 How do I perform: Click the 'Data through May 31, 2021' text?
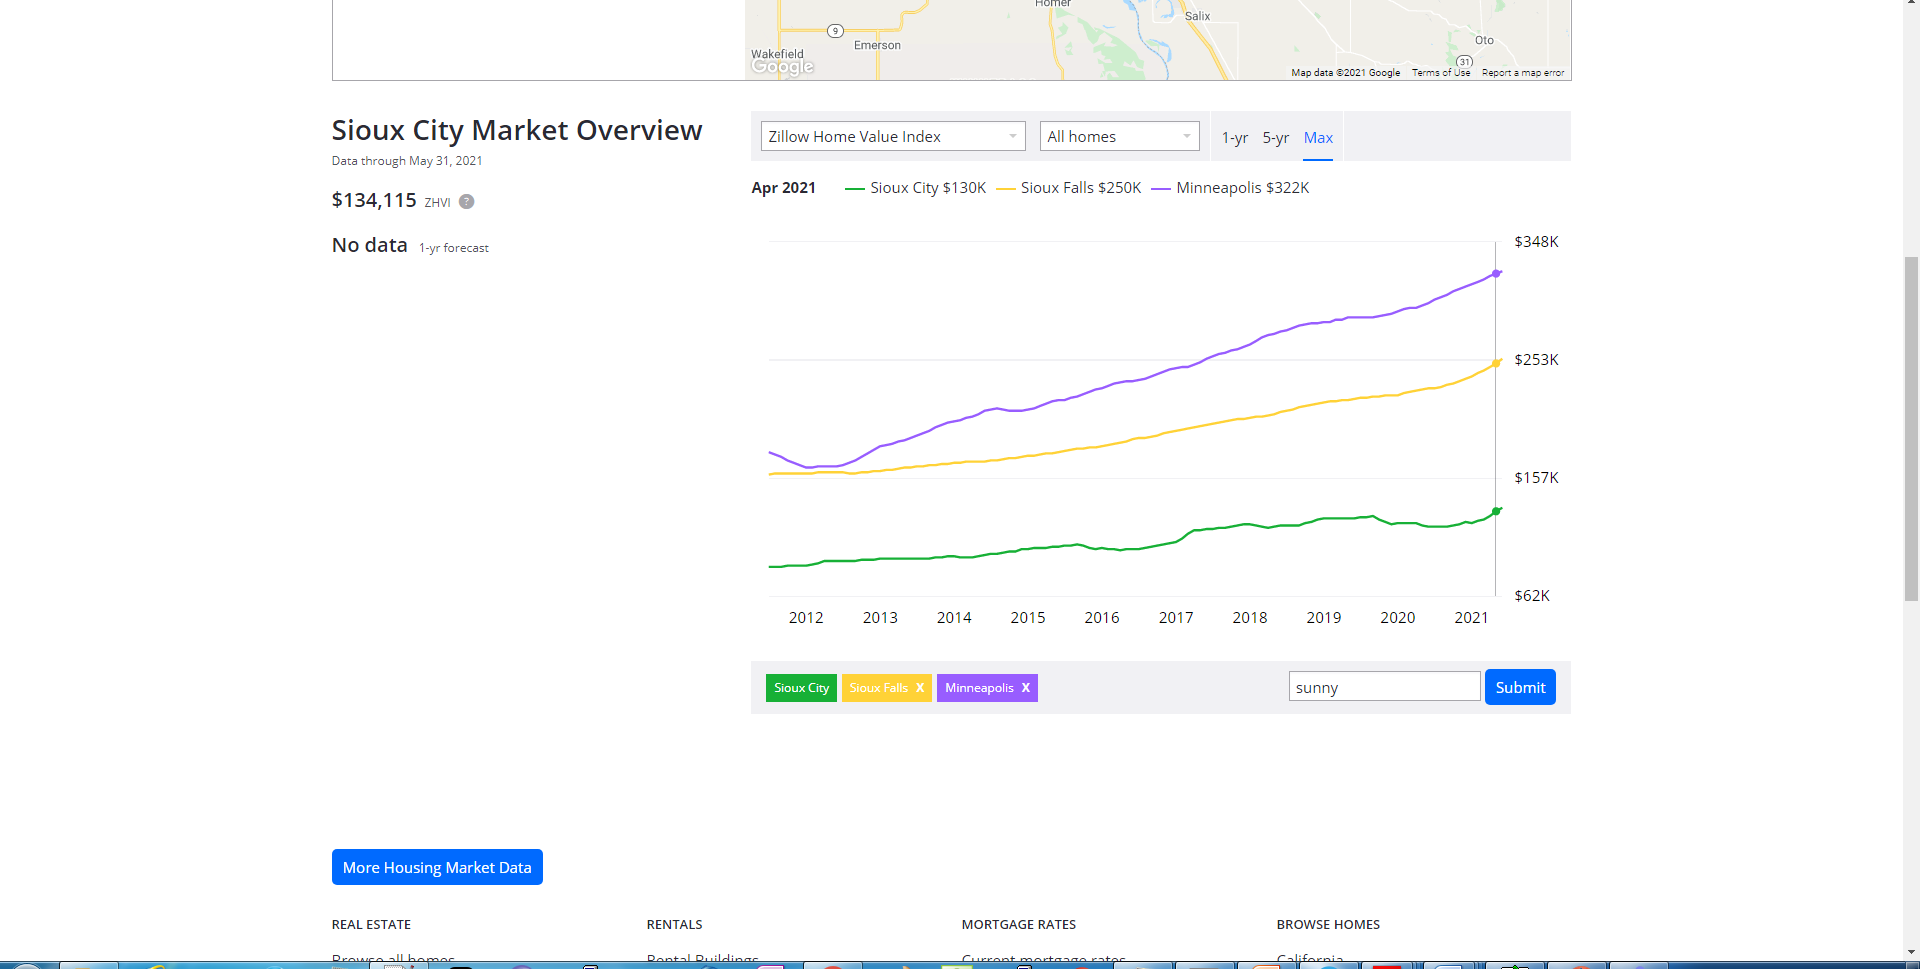pyautogui.click(x=407, y=161)
